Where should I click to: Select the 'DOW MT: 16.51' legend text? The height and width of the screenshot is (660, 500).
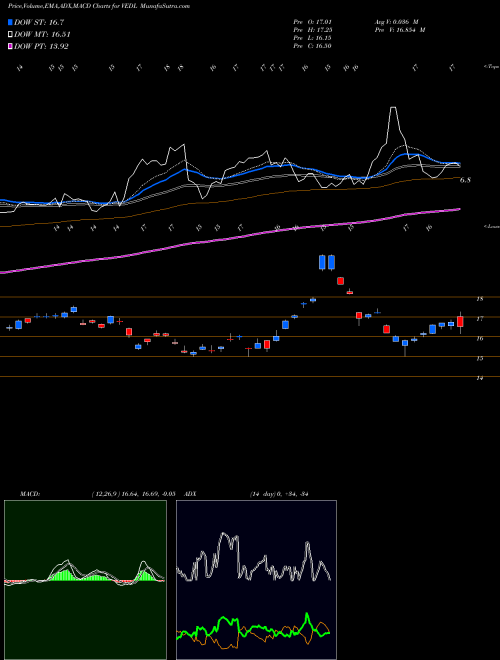(42, 35)
